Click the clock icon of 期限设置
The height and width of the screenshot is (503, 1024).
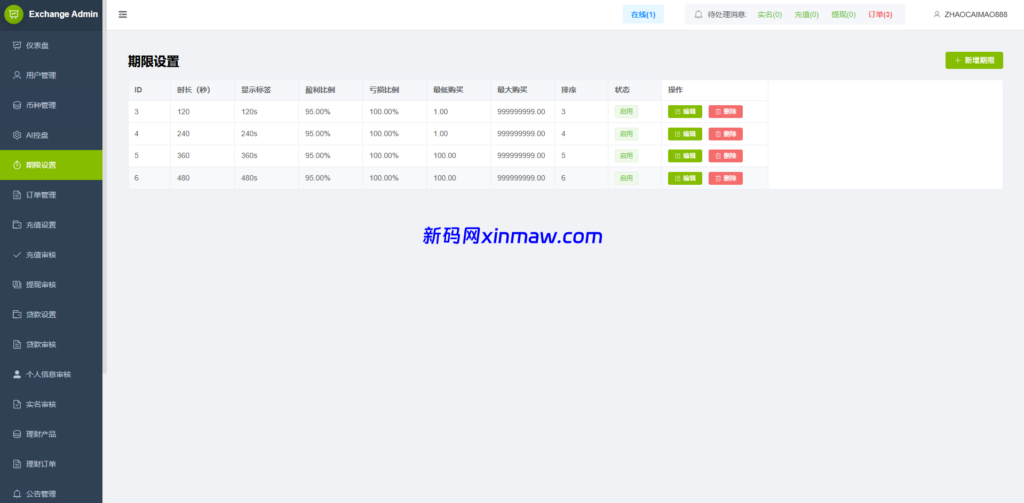click(17, 165)
